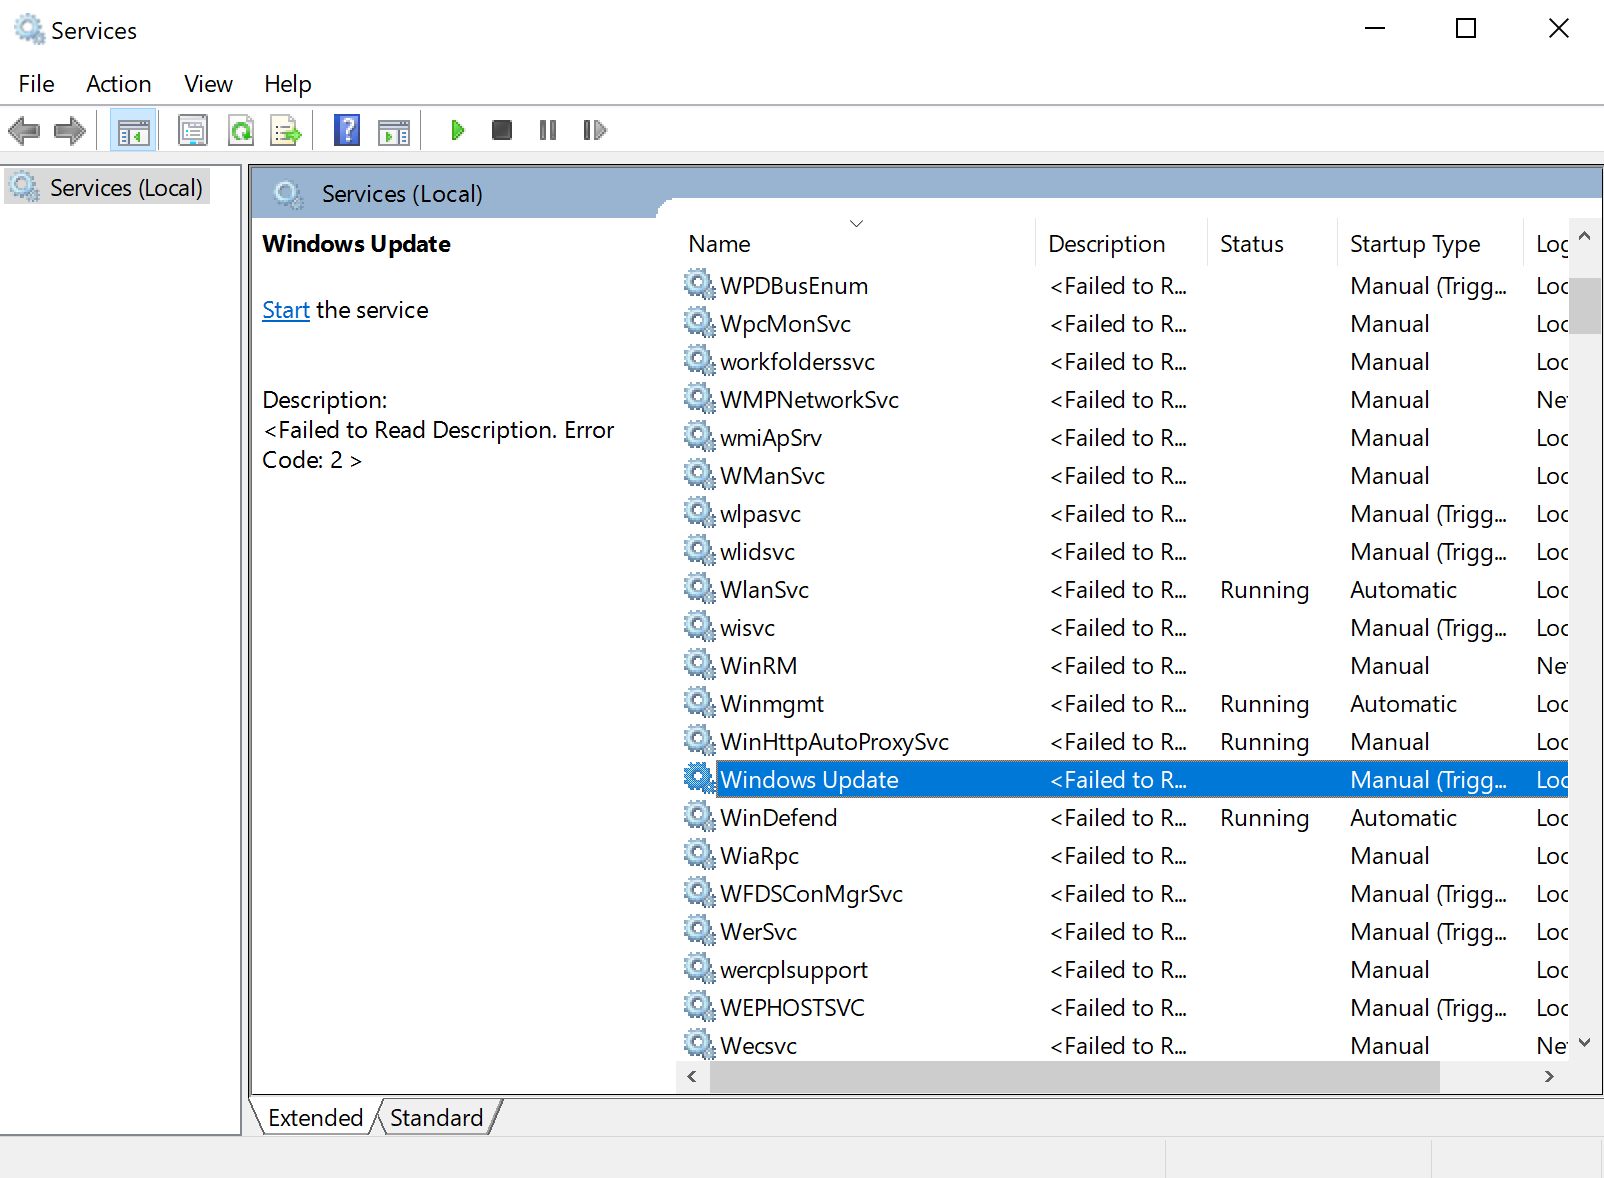1604x1178 pixels.
Task: Open the File menu
Action: click(37, 84)
